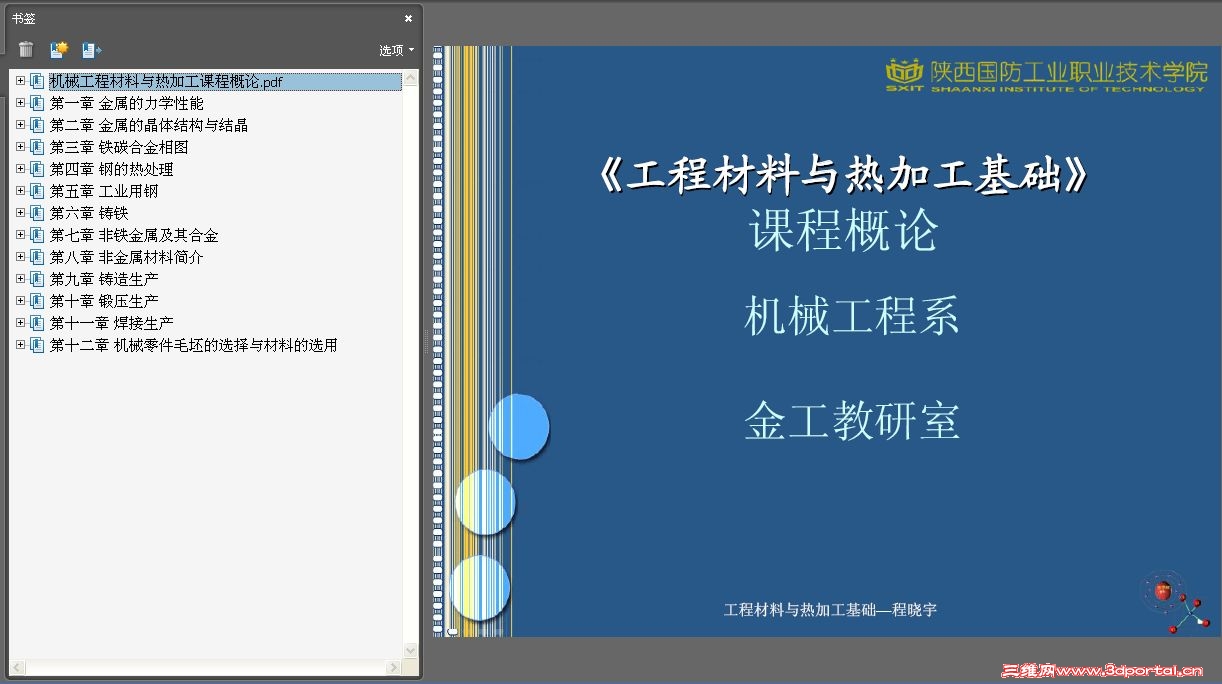Expand the 第二章 金属的晶体结构与结晶 bookmark

[20, 125]
